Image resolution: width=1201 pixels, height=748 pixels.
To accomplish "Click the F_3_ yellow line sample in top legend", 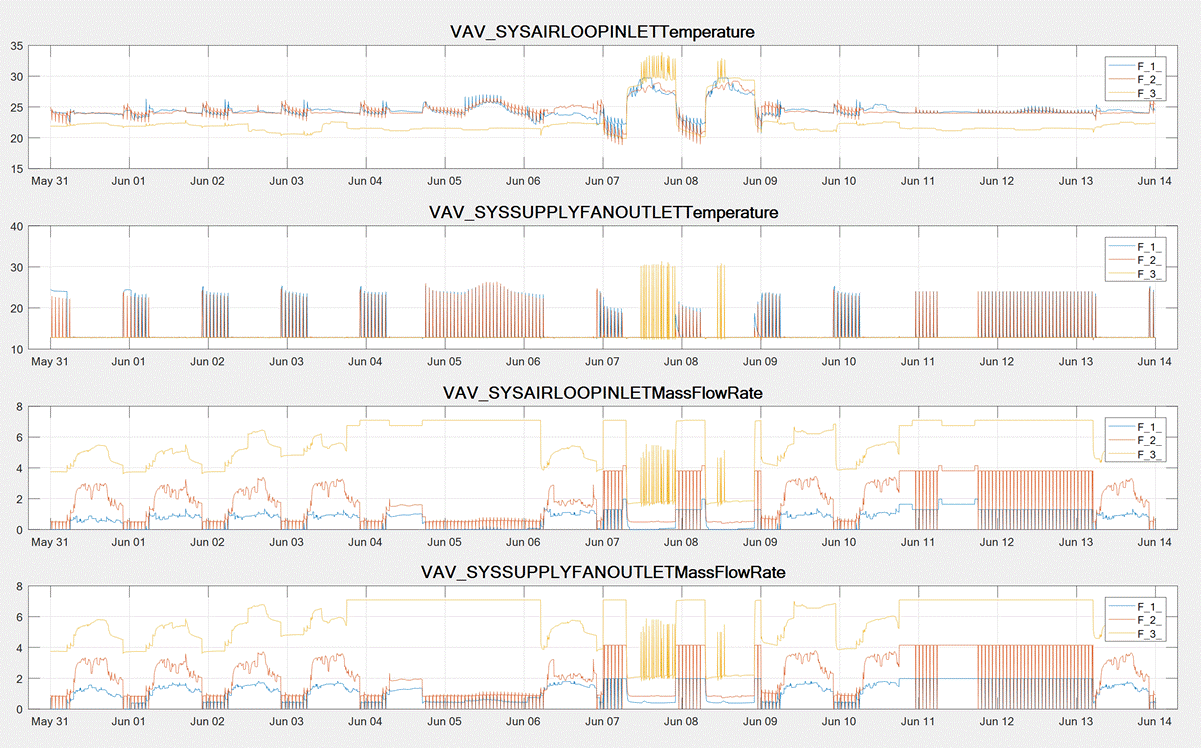I will click(x=1120, y=91).
